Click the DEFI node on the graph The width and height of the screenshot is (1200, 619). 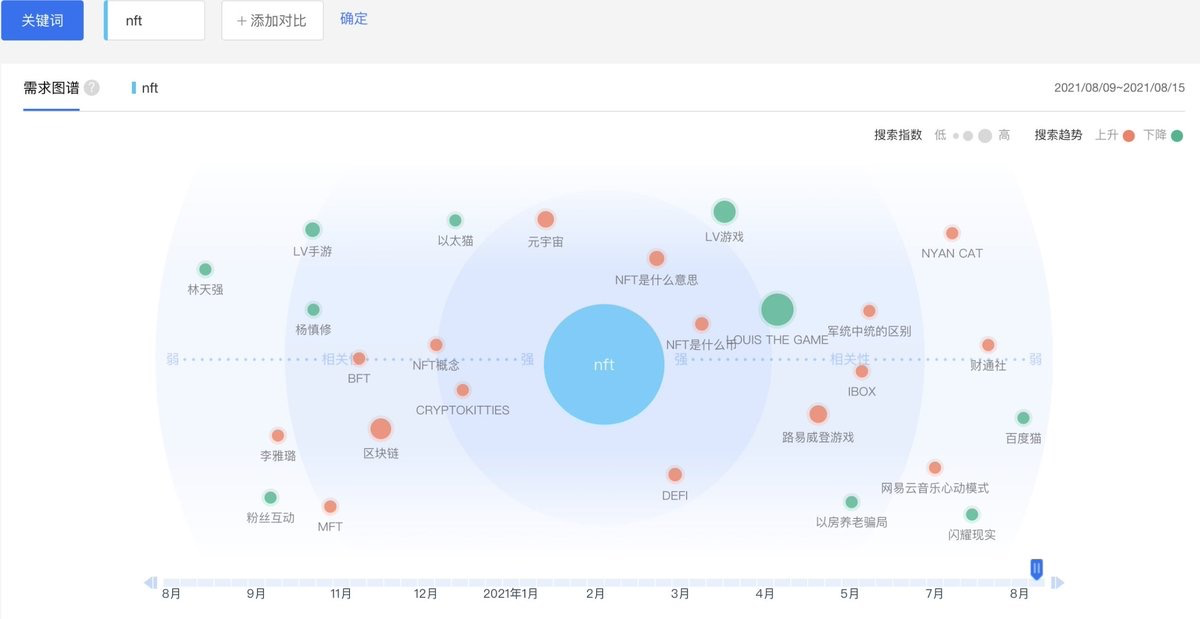(x=674, y=475)
